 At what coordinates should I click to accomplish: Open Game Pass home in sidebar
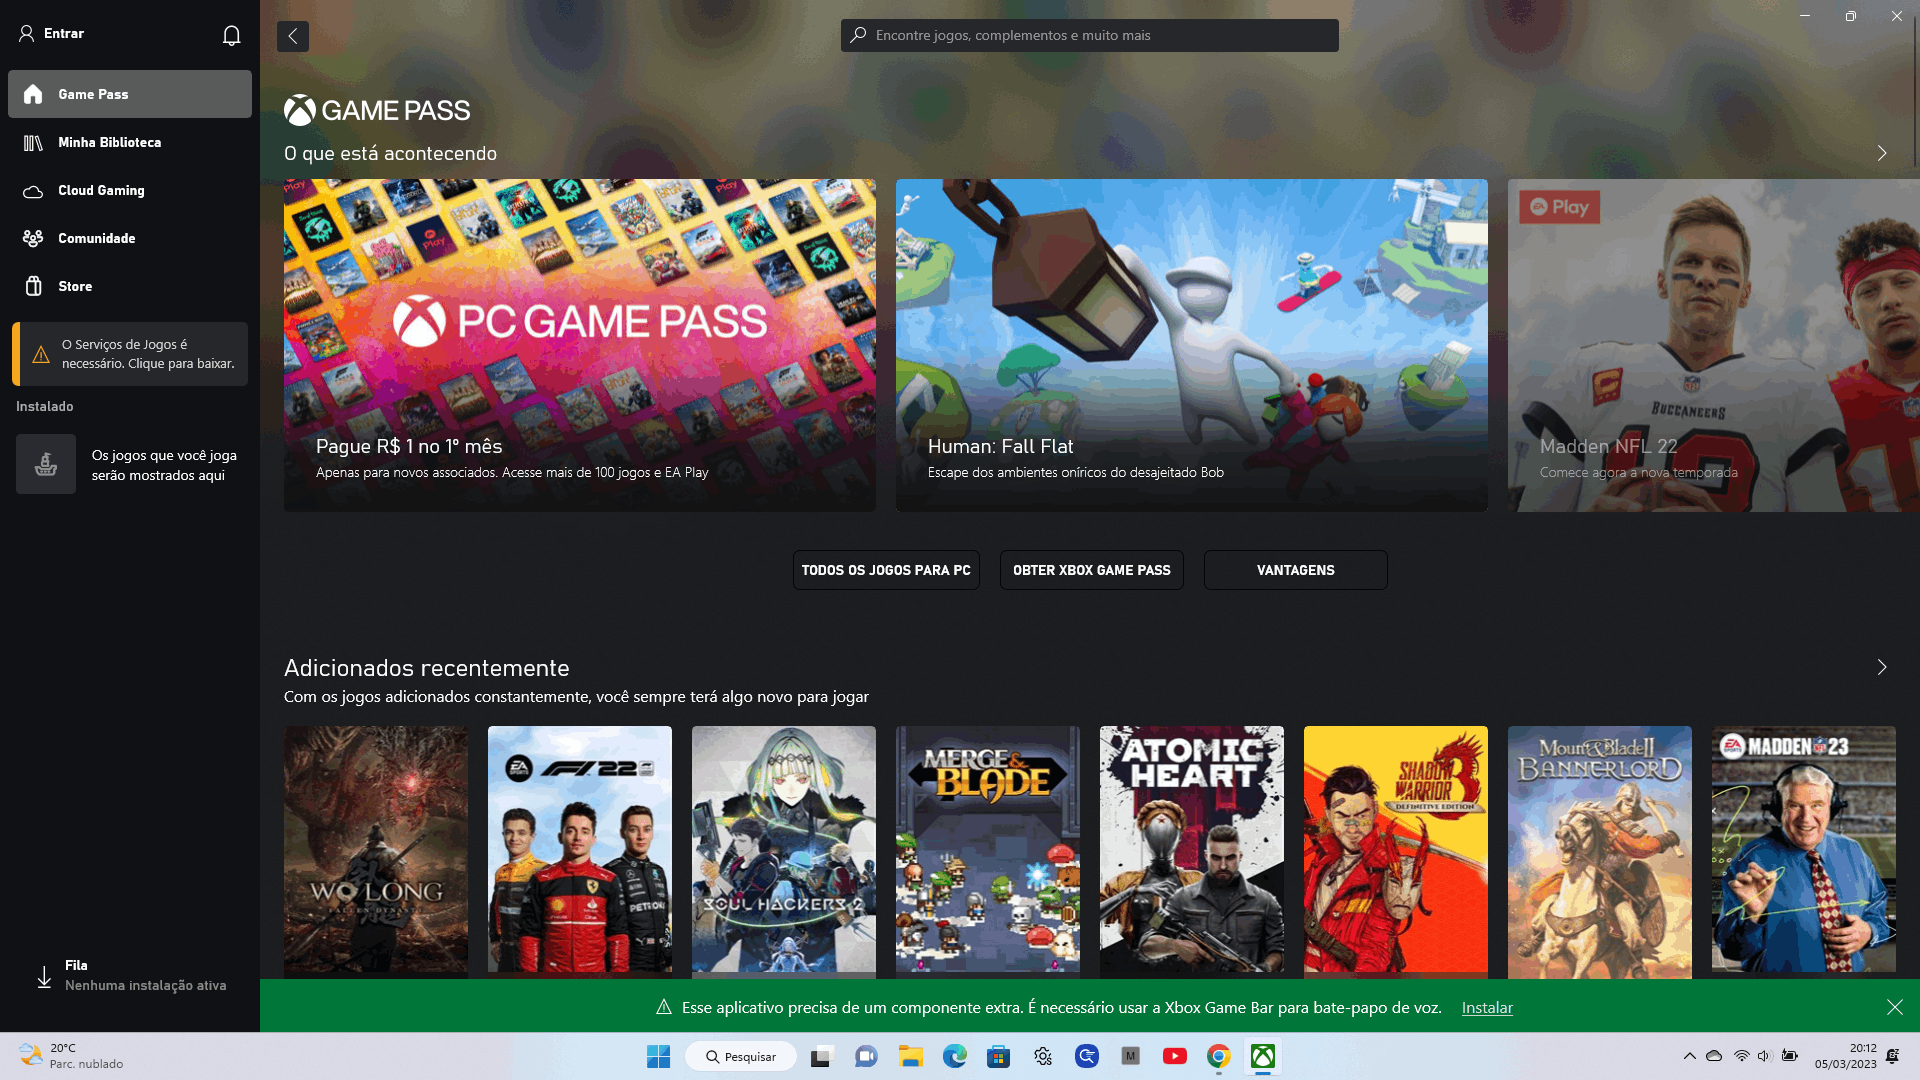[130, 94]
